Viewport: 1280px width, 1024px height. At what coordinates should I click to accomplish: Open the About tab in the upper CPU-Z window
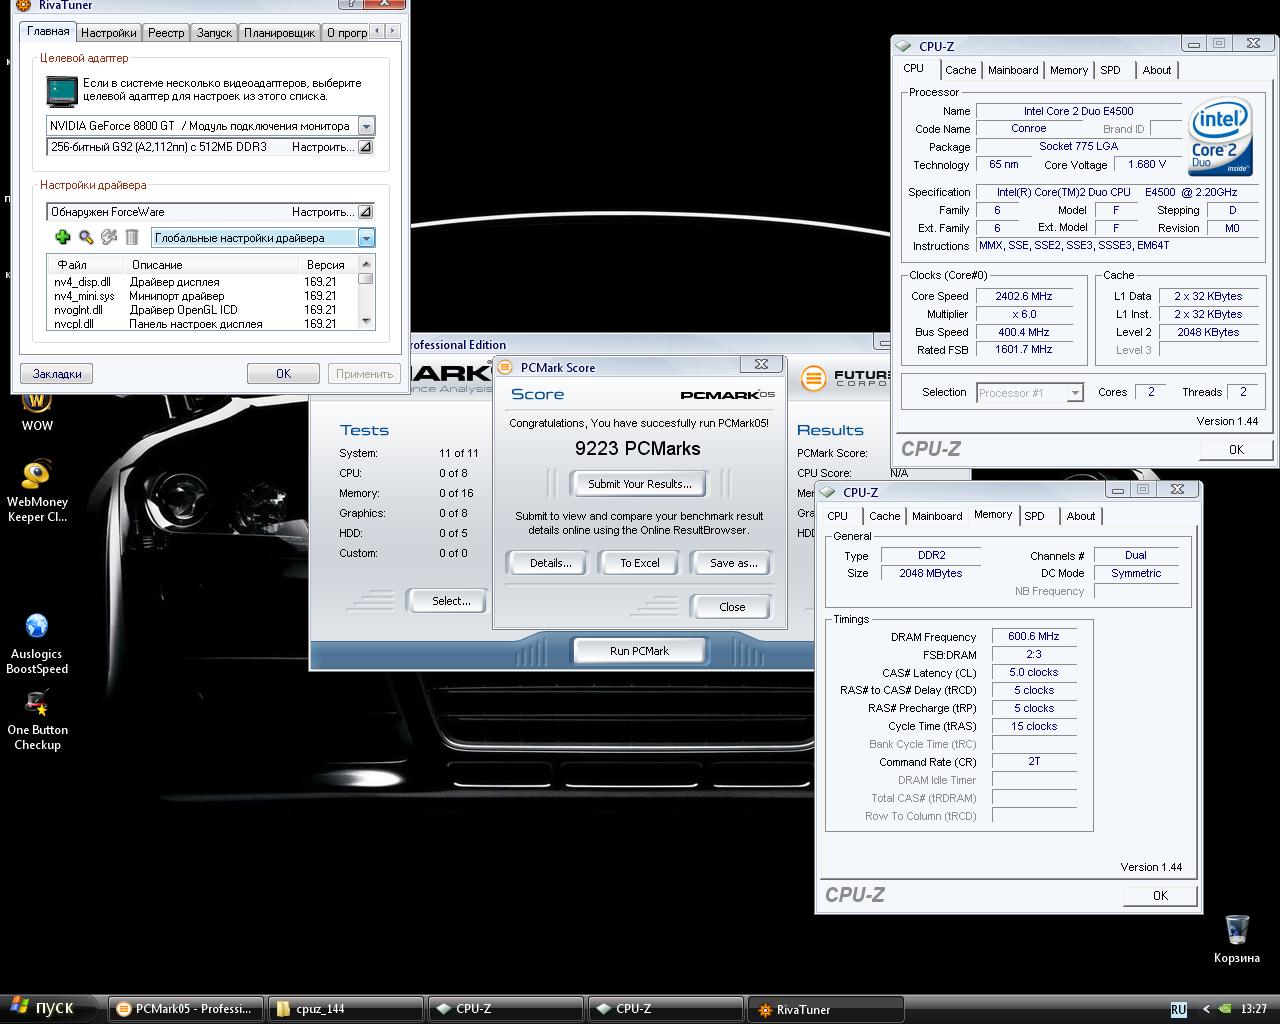pyautogui.click(x=1157, y=70)
